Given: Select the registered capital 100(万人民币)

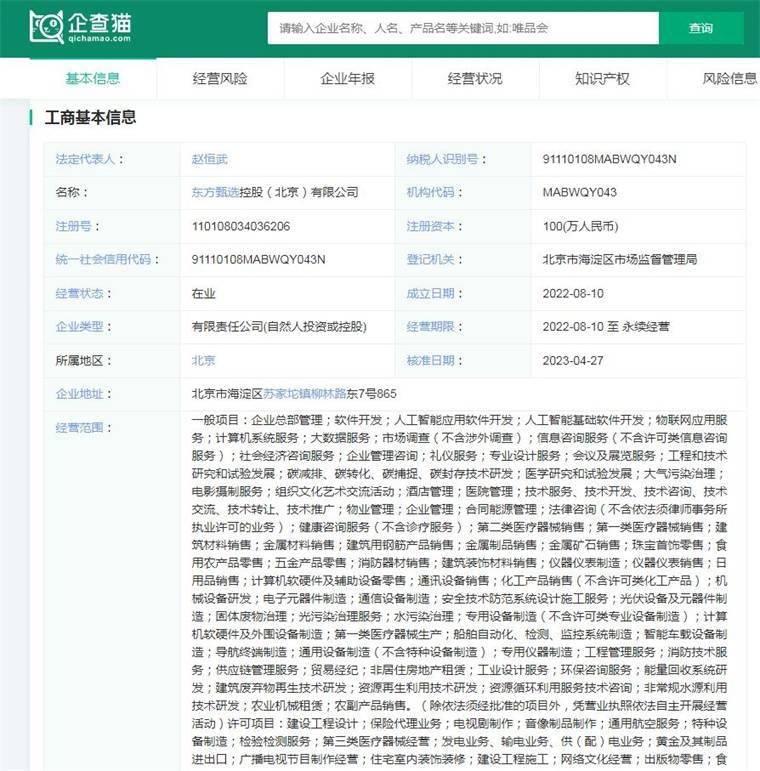Looking at the screenshot, I should pos(581,226).
